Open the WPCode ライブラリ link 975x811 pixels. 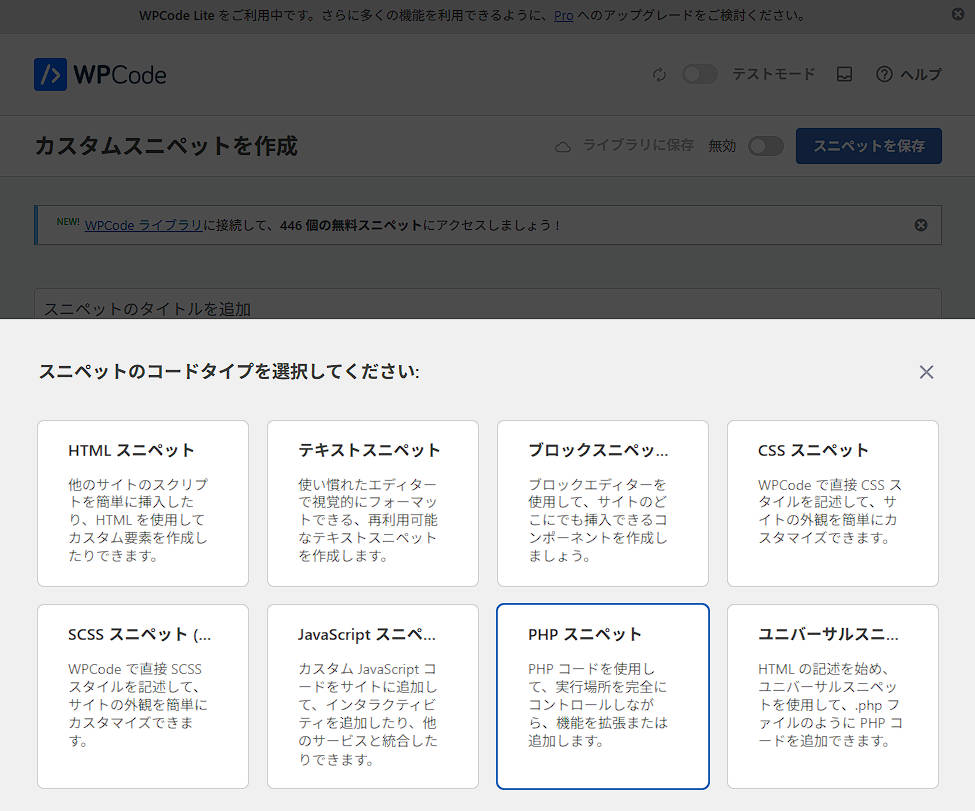point(143,225)
